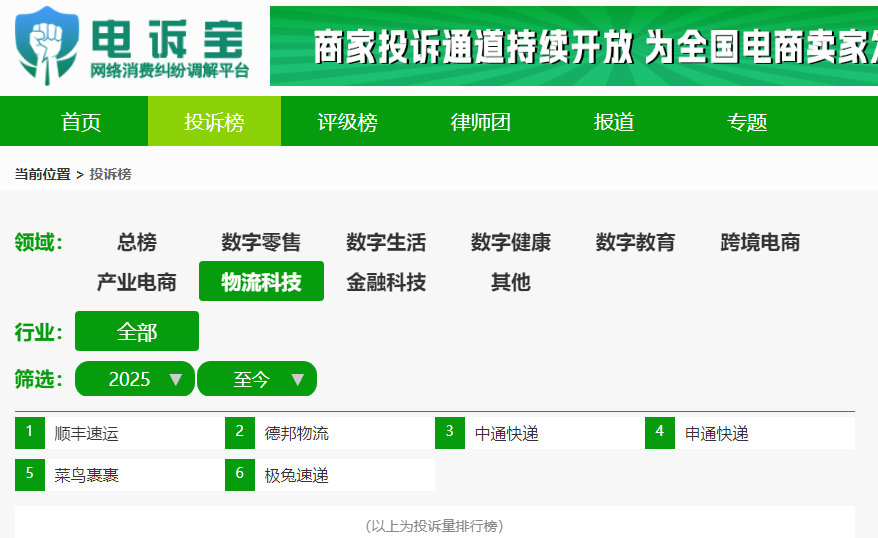Screen dimensions: 878x538
Task: Click the 全部 industry button
Action: tap(137, 331)
